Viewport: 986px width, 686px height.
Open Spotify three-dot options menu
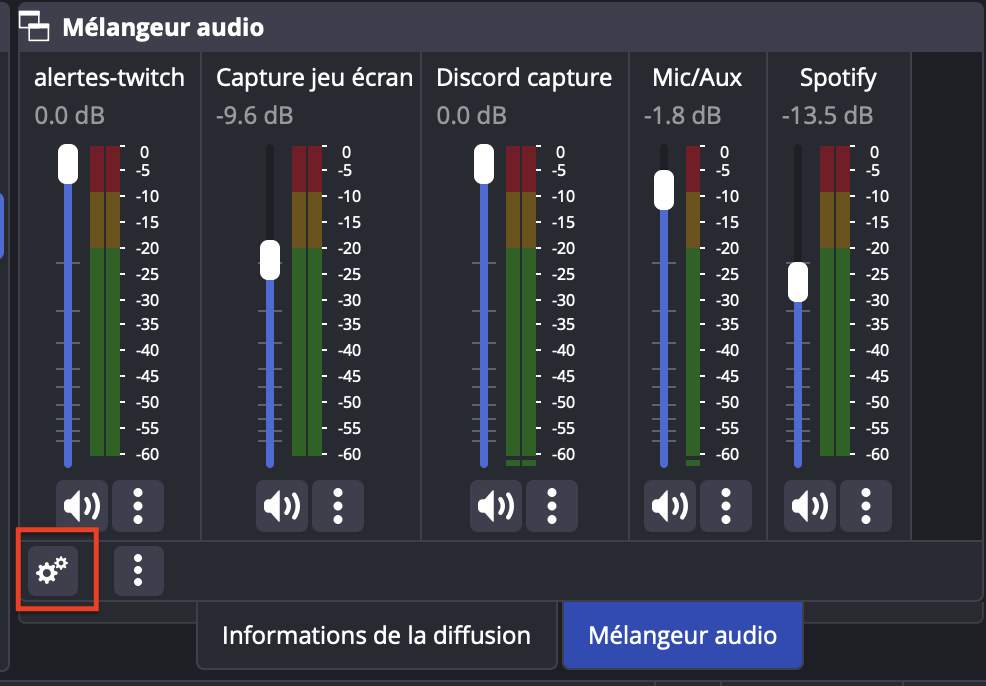coord(865,506)
